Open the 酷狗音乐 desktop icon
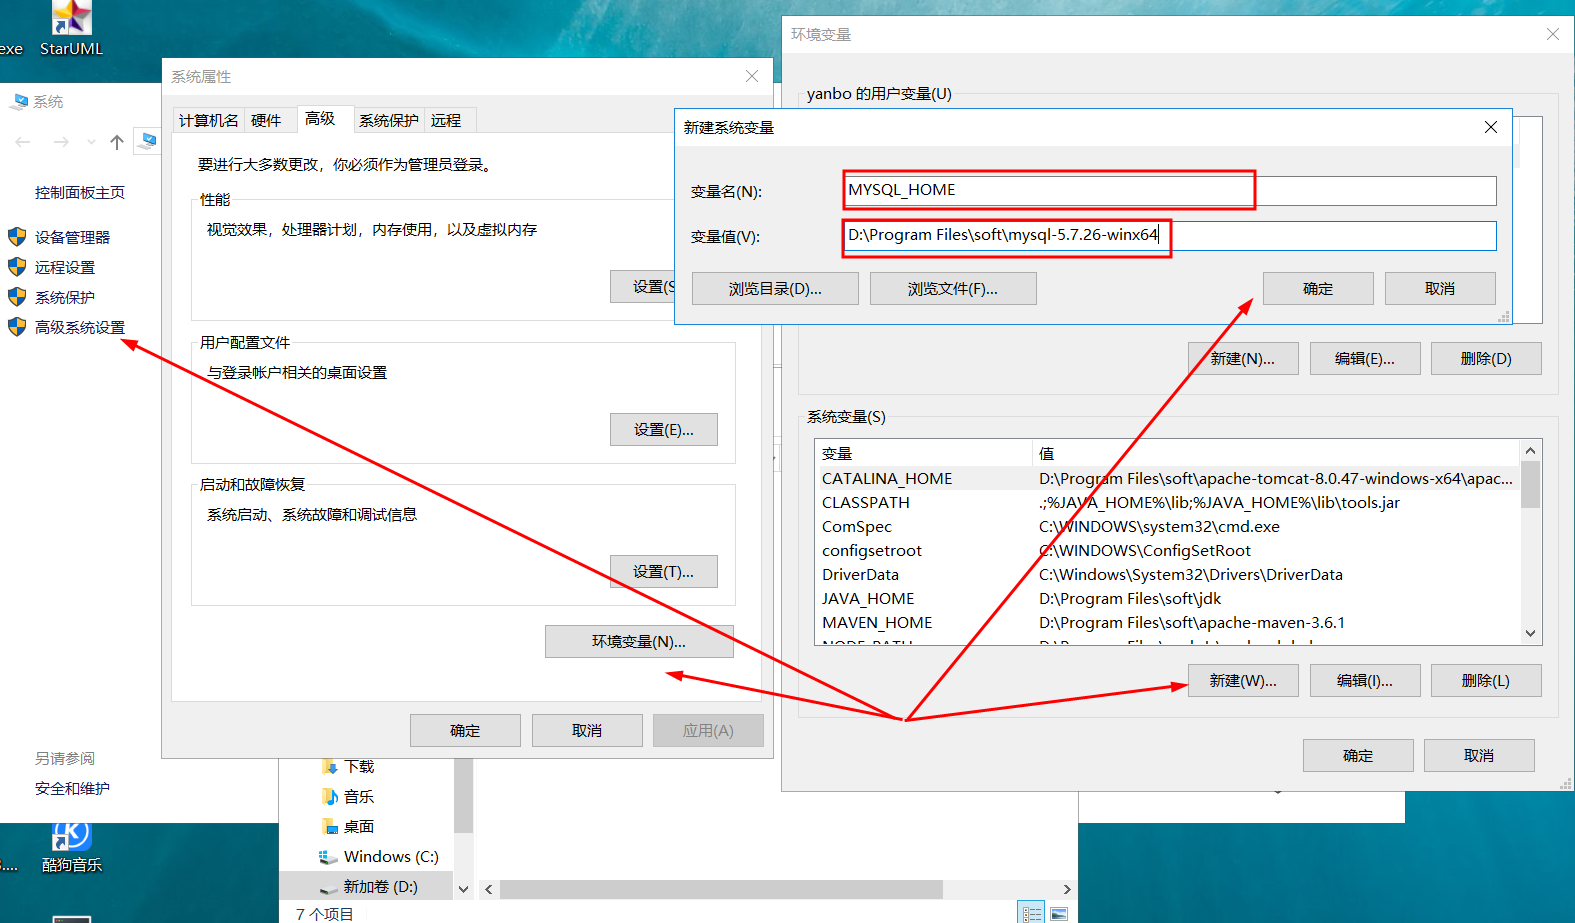 click(x=71, y=848)
